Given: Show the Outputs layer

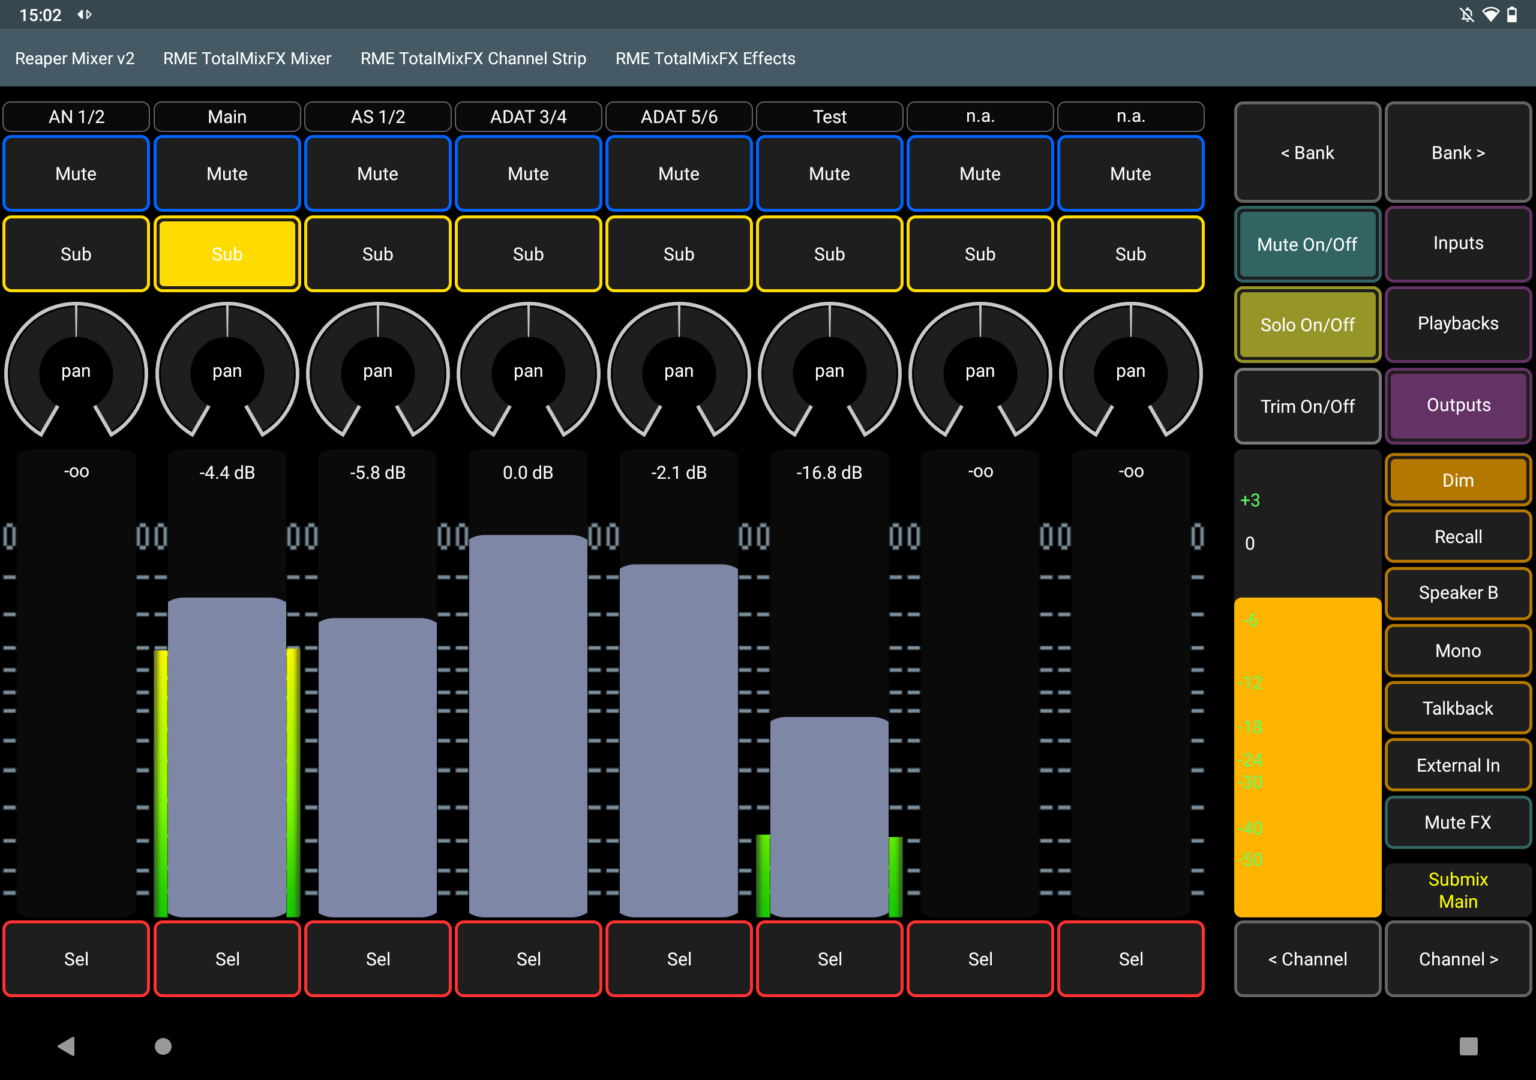Looking at the screenshot, I should tap(1457, 405).
